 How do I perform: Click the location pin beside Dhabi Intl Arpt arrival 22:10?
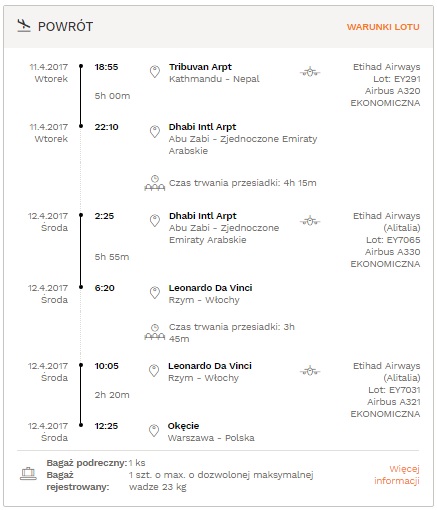pyautogui.click(x=155, y=132)
